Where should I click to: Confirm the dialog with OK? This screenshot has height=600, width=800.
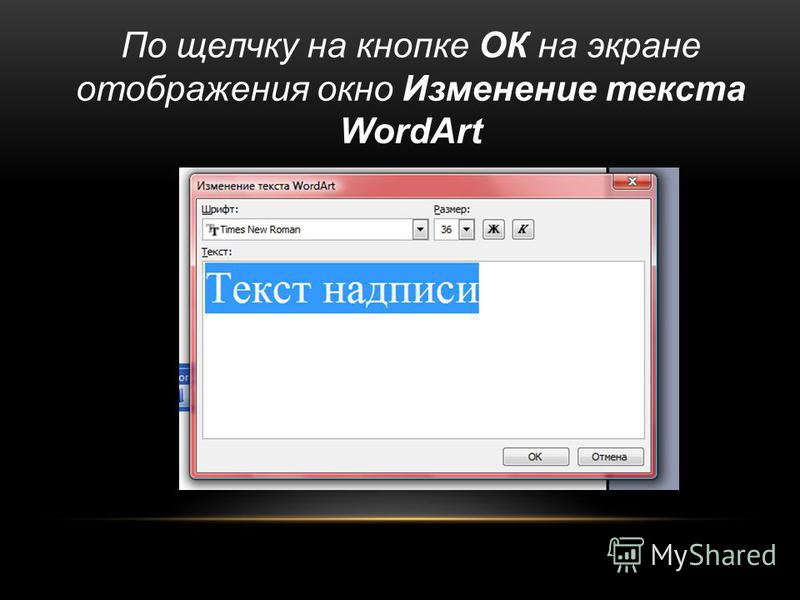(x=535, y=457)
